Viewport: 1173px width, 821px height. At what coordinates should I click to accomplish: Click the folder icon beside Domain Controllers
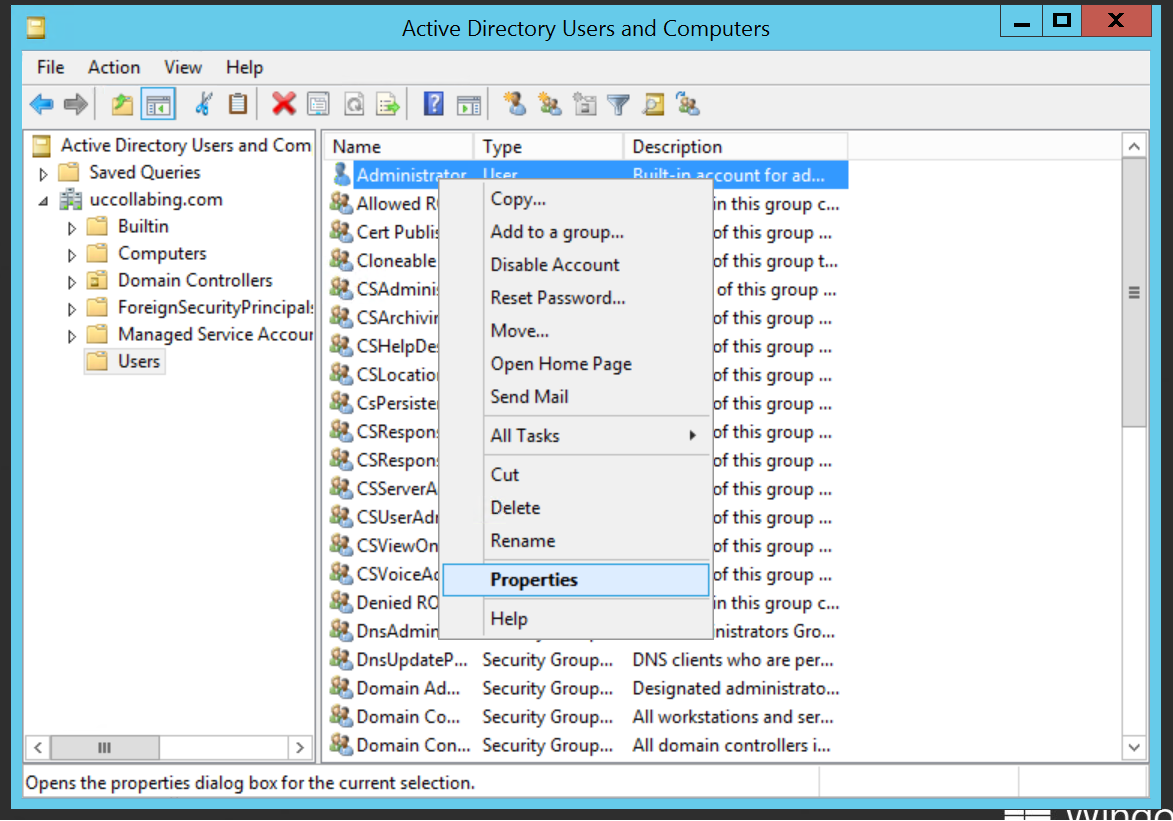click(x=97, y=281)
